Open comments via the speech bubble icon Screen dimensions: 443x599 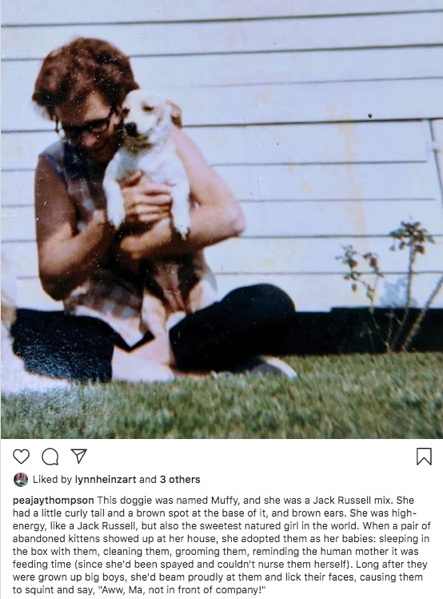(50, 456)
